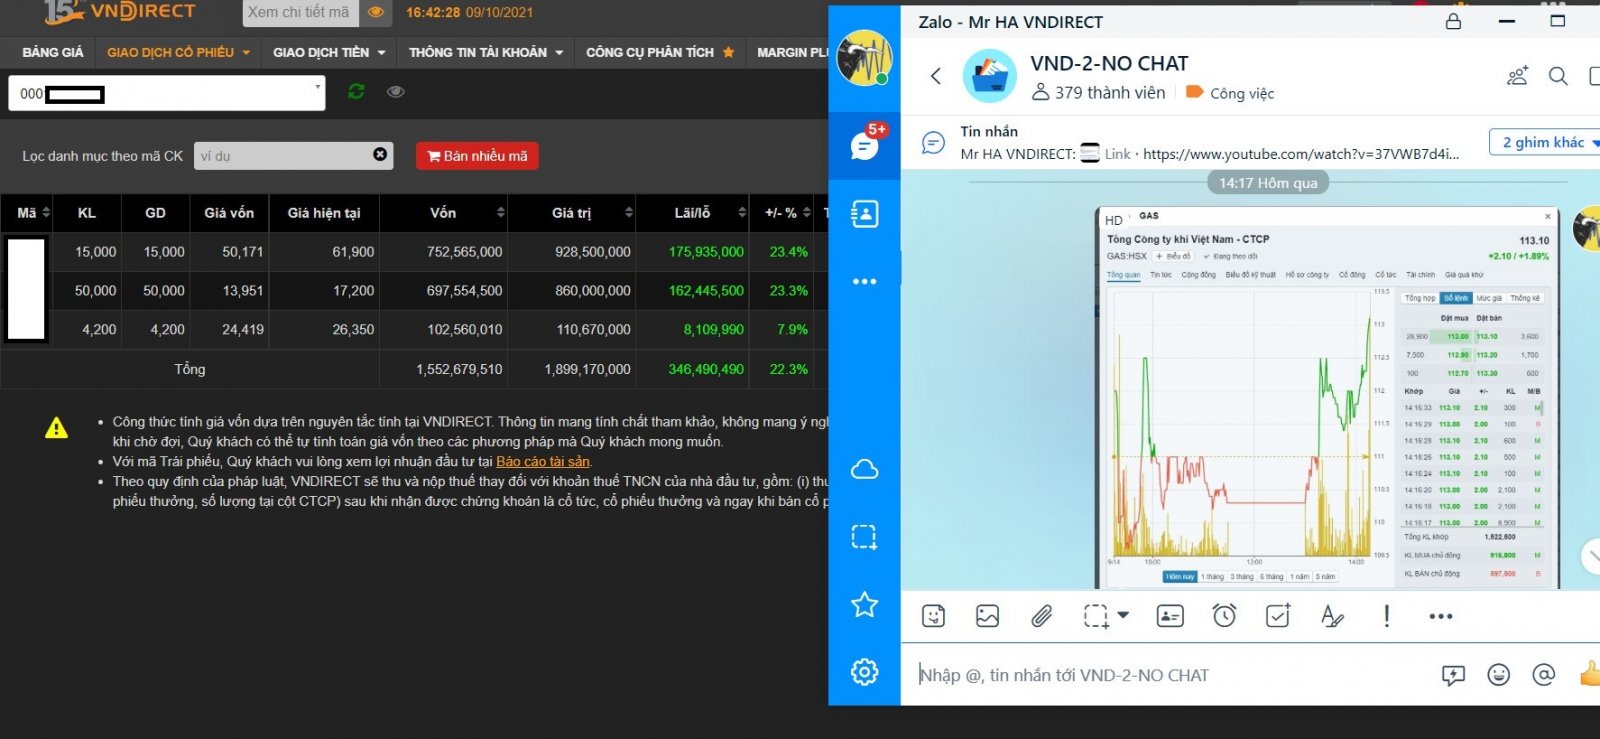Viewport: 1600px width, 739px height.
Task: Expand the GIAO DỊCH CỔ PHIẾU menu
Action: click(x=178, y=52)
